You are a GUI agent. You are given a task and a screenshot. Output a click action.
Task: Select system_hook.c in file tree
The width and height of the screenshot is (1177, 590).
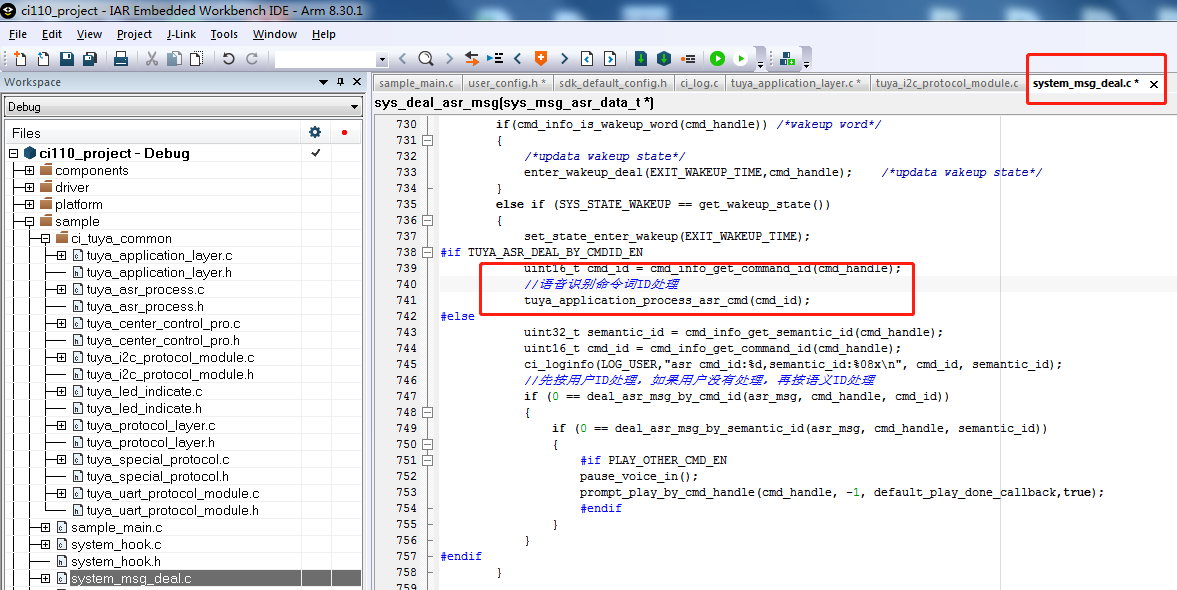[116, 545]
